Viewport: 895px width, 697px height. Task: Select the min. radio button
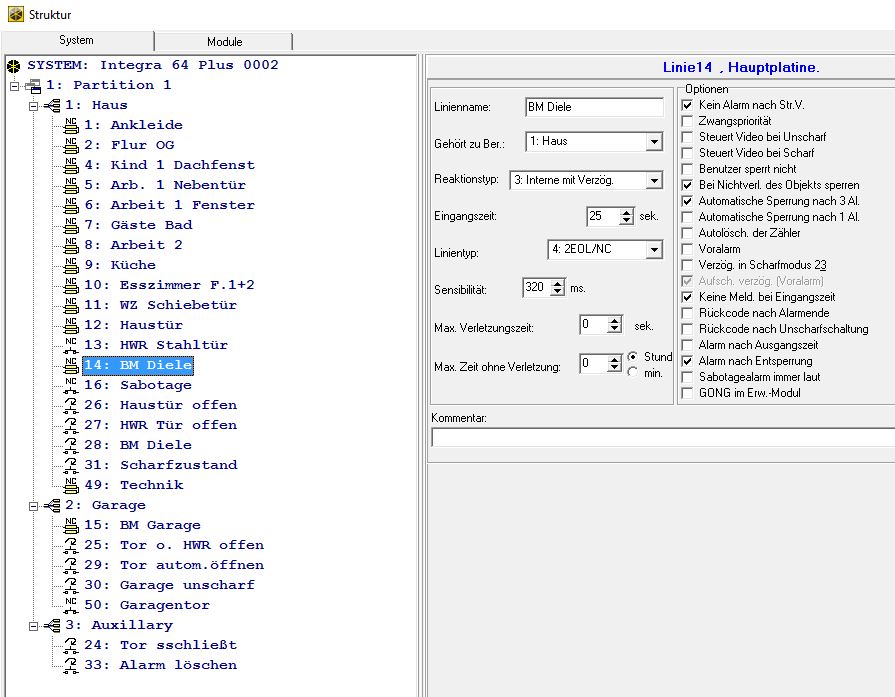[632, 372]
